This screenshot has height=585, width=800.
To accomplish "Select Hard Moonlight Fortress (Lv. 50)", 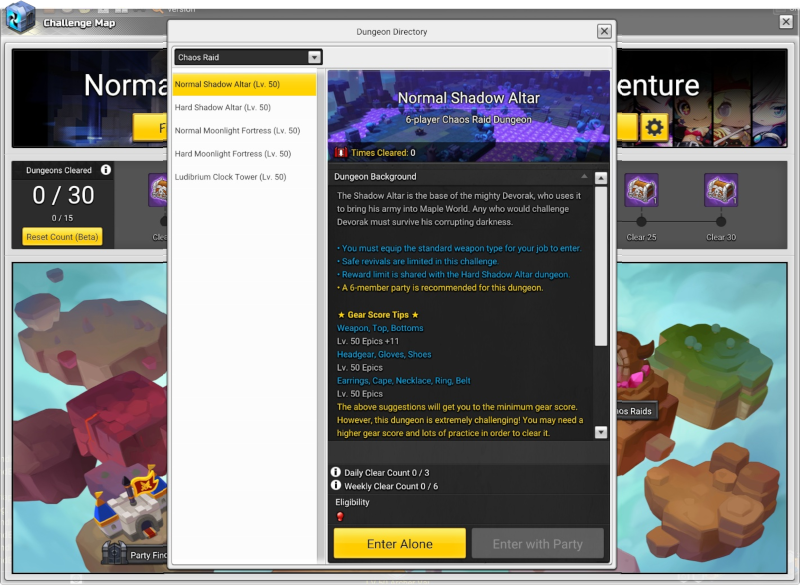I will 244,154.
